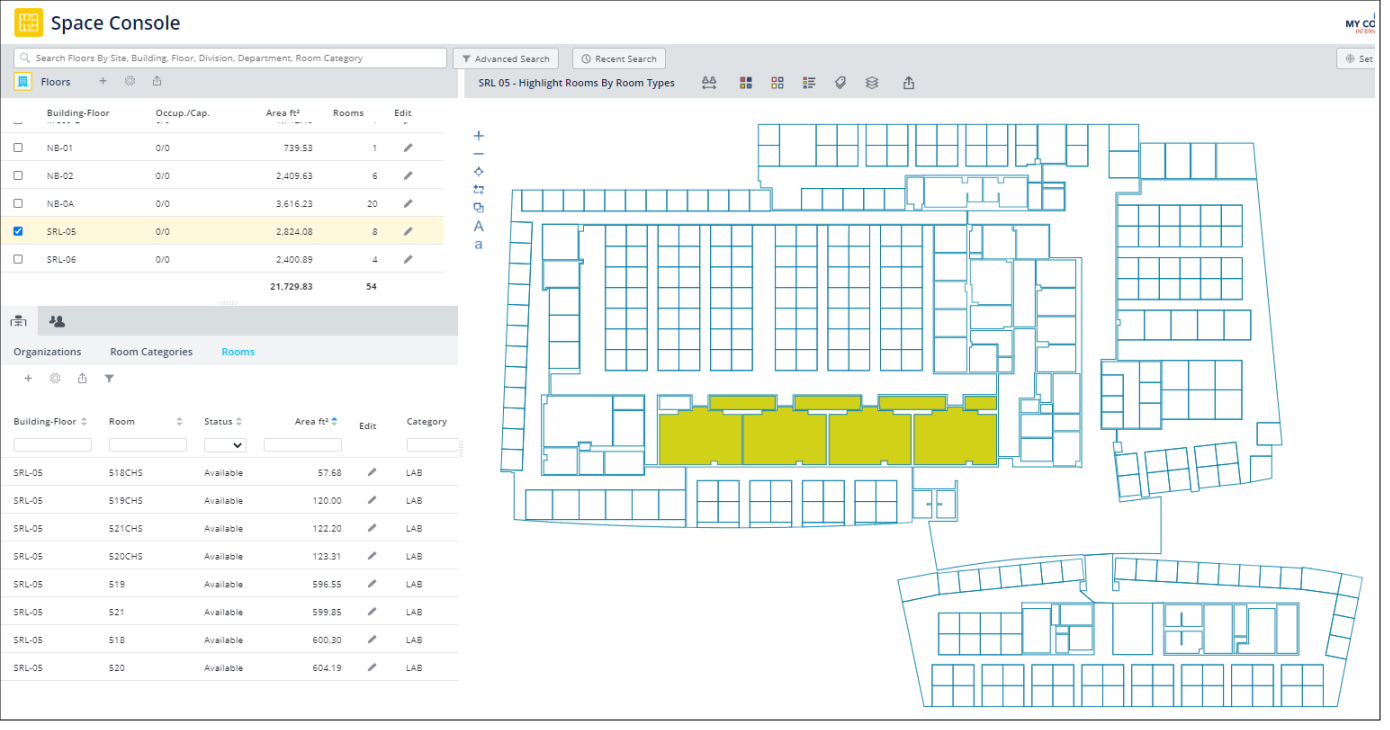Zoom in using the plus icon on map
The width and height of the screenshot is (1390, 730).
(x=478, y=135)
